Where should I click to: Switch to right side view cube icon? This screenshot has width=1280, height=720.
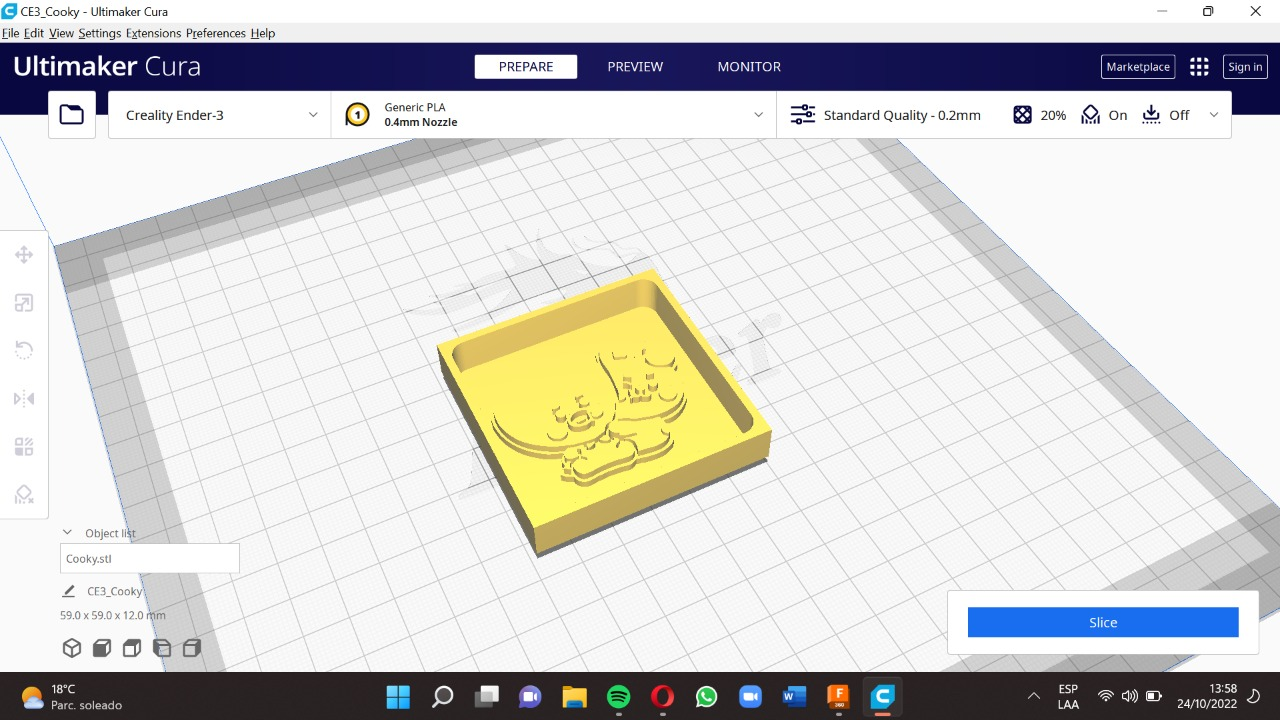(191, 648)
